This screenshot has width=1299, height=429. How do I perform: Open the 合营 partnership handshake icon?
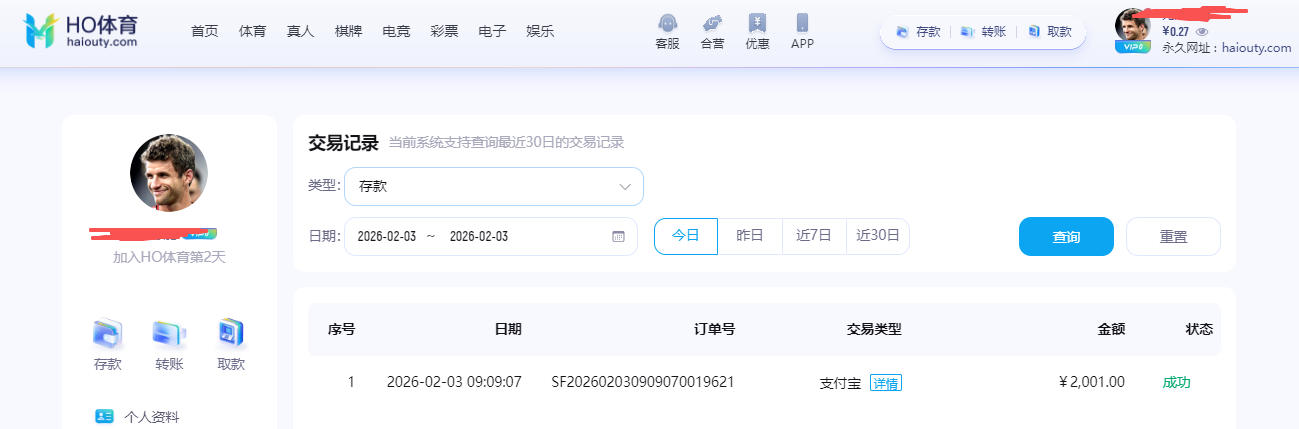713,23
